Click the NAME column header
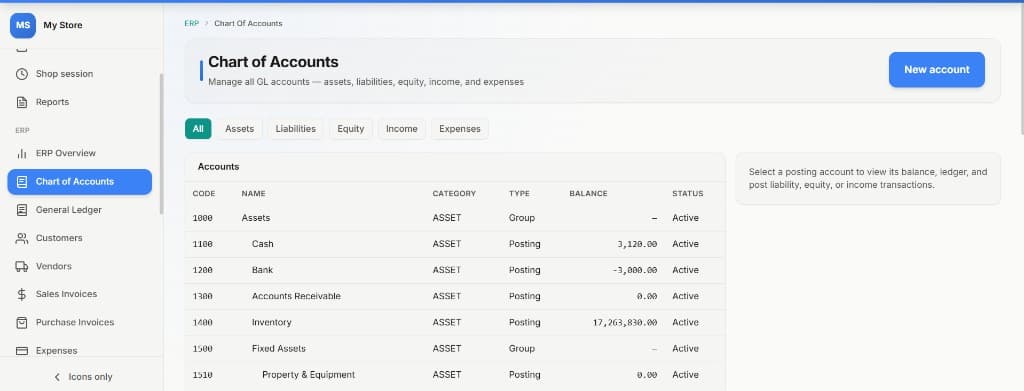 point(253,194)
